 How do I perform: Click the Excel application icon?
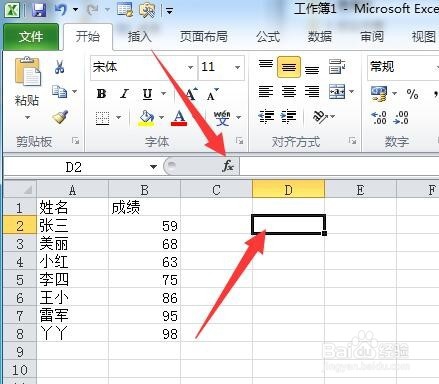tap(12, 10)
